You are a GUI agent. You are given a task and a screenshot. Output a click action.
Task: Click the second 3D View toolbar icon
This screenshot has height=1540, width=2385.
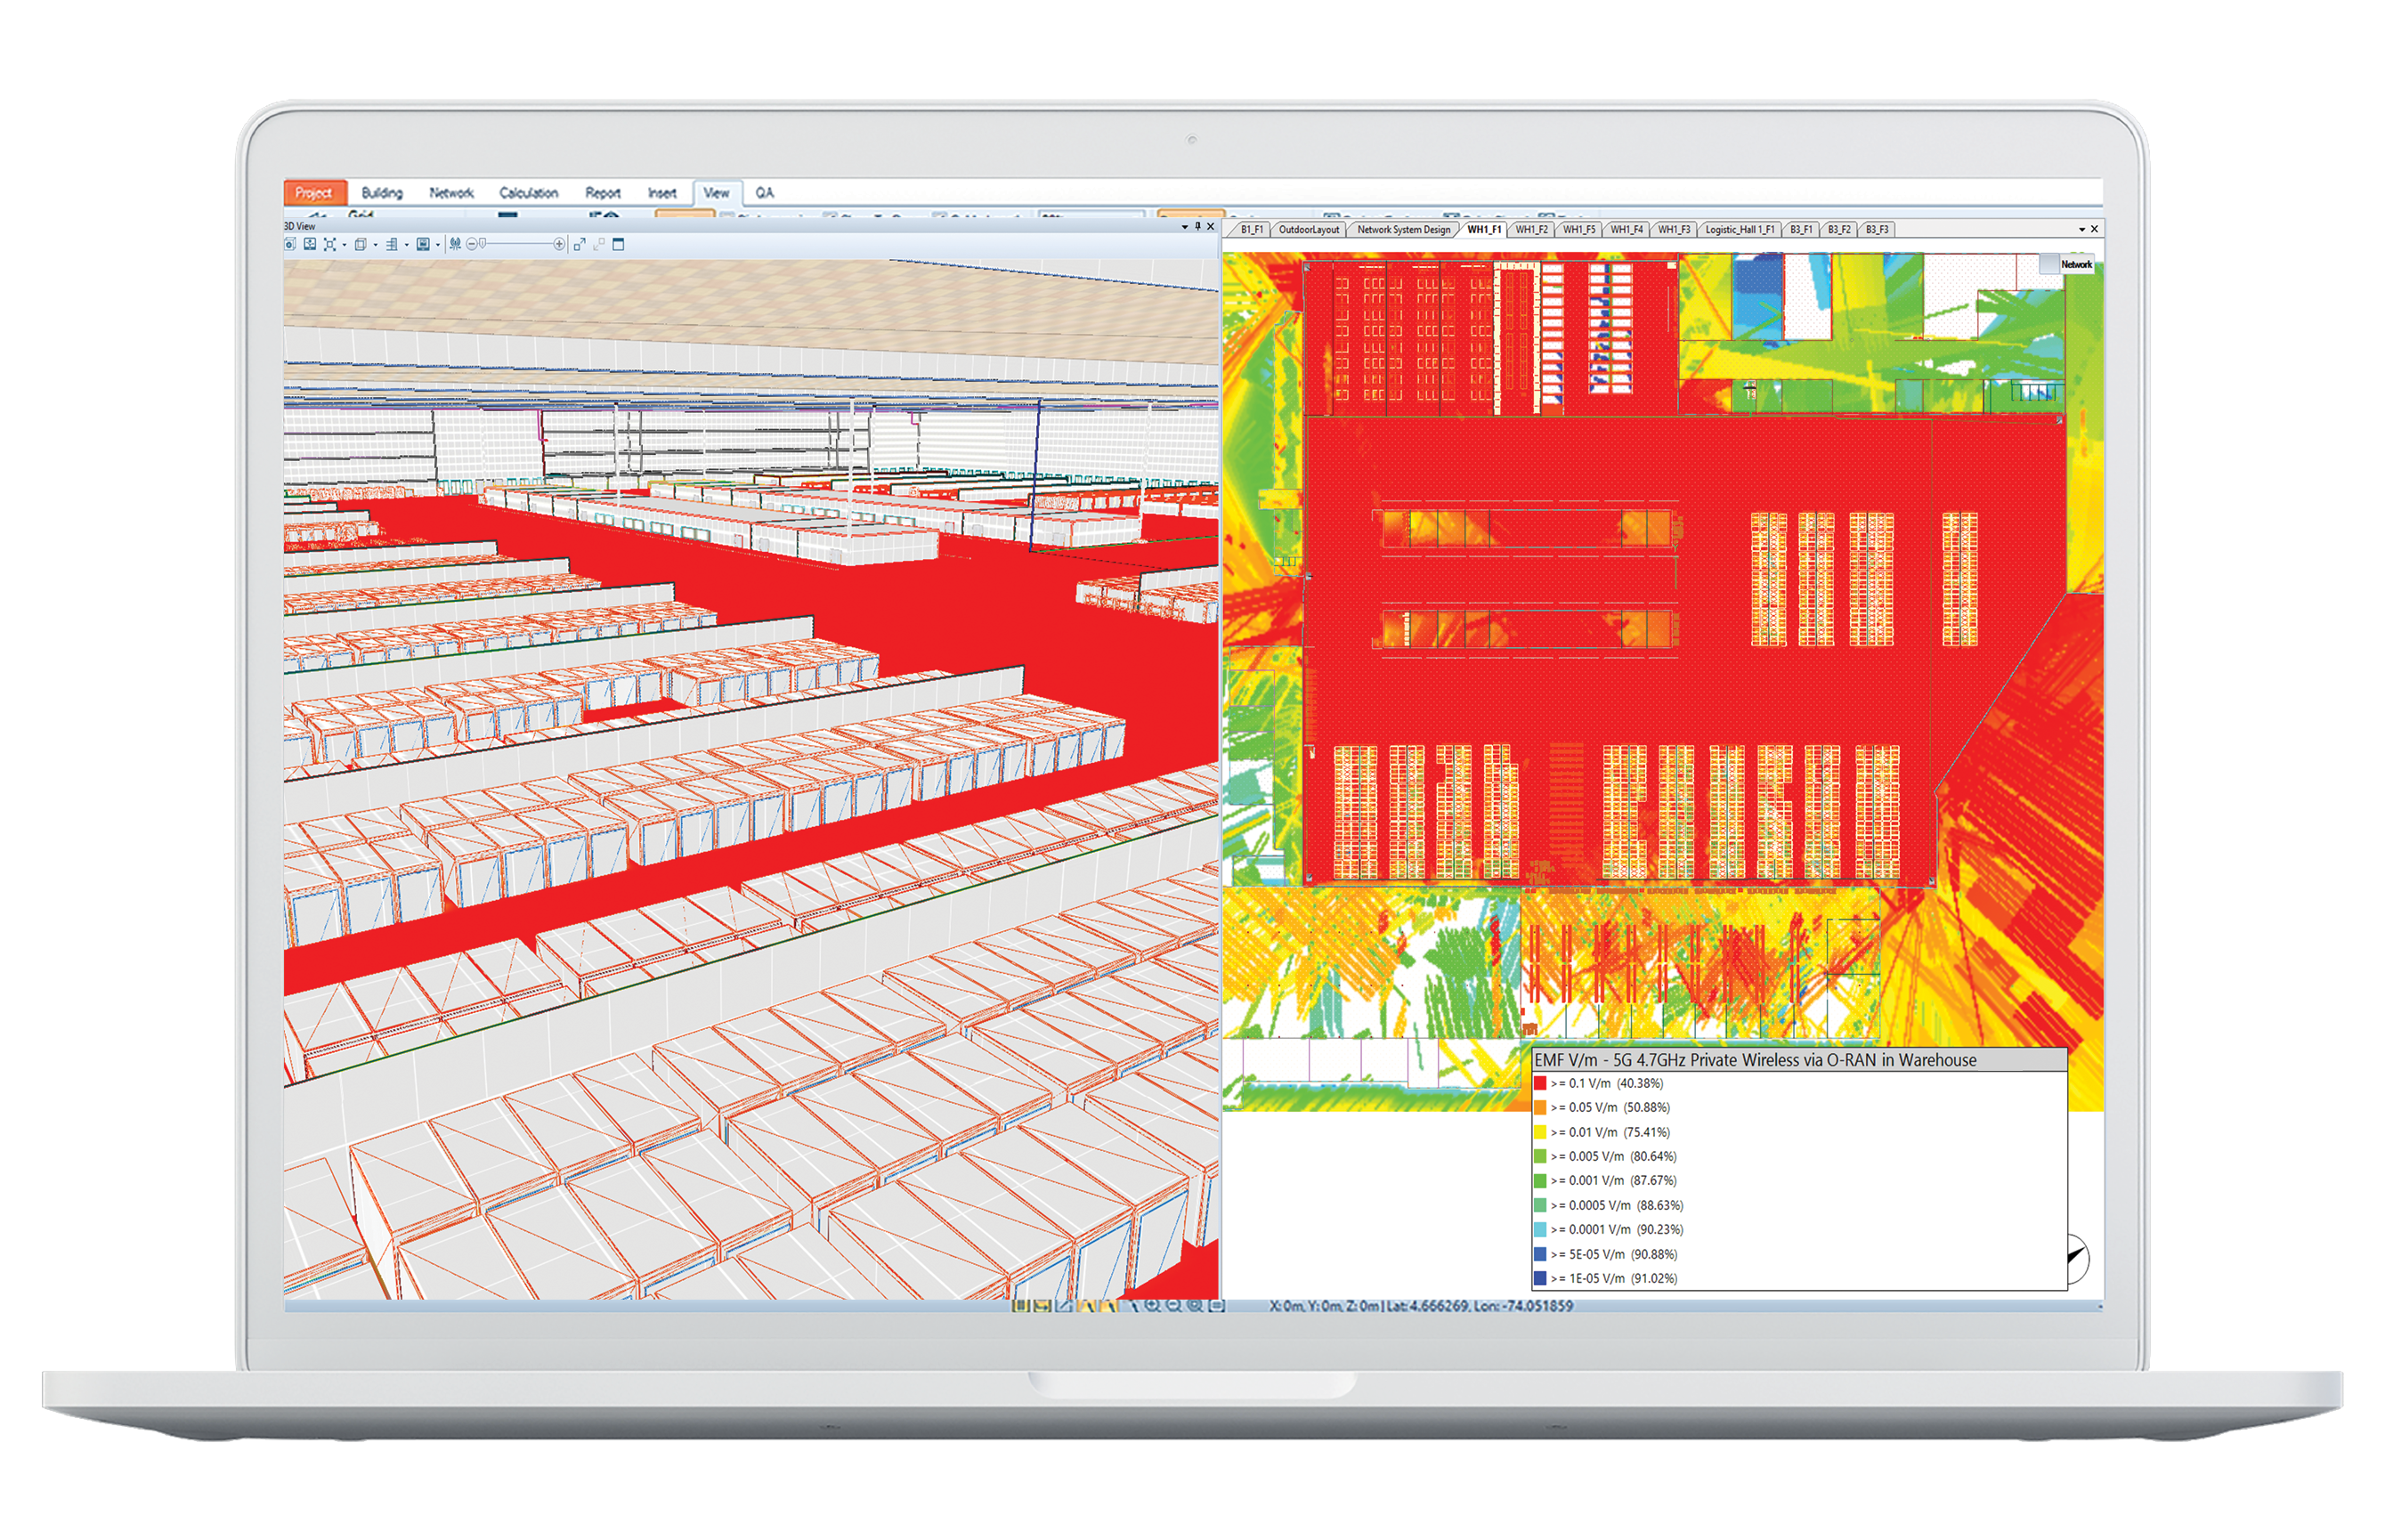(310, 244)
